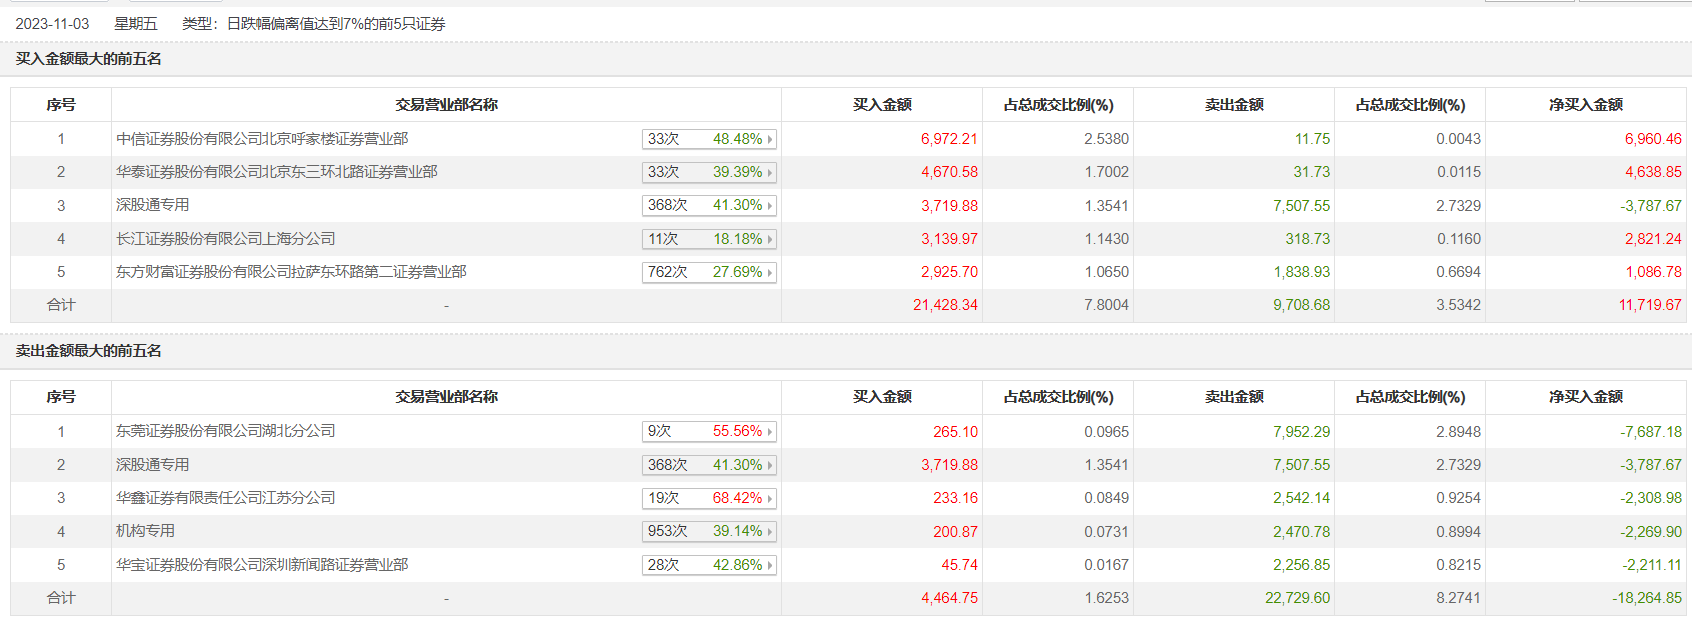Open 中信证券北京呼家楼证券营业部 link
The image size is (1692, 620).
(x=262, y=139)
